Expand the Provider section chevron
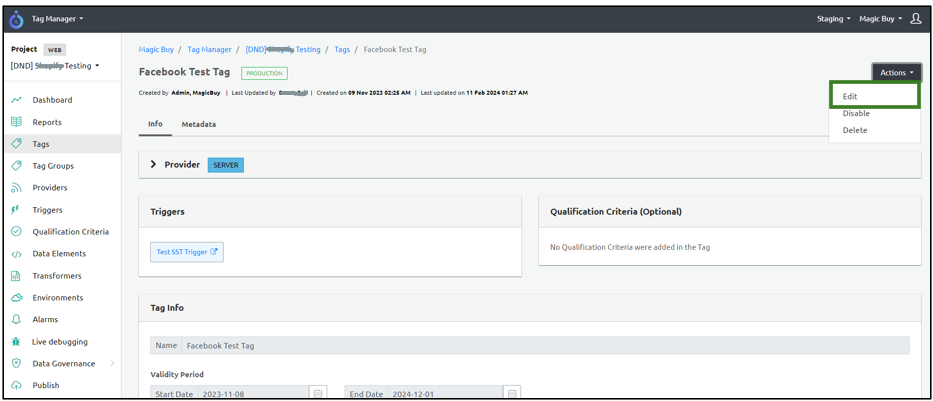This screenshot has width=933, height=401. [153, 164]
